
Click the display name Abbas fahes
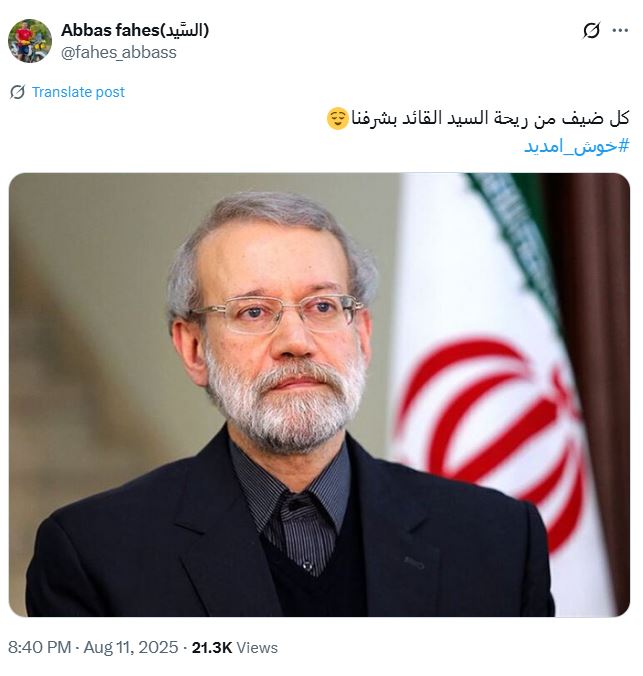[110, 30]
